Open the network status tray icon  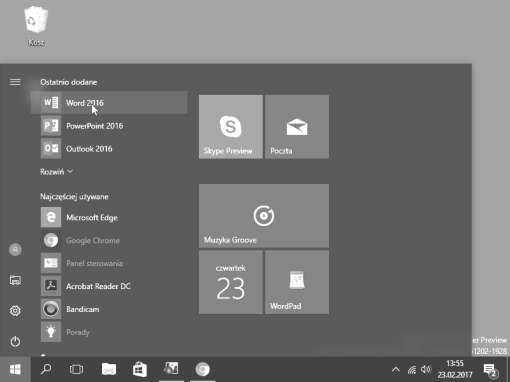tap(412, 369)
